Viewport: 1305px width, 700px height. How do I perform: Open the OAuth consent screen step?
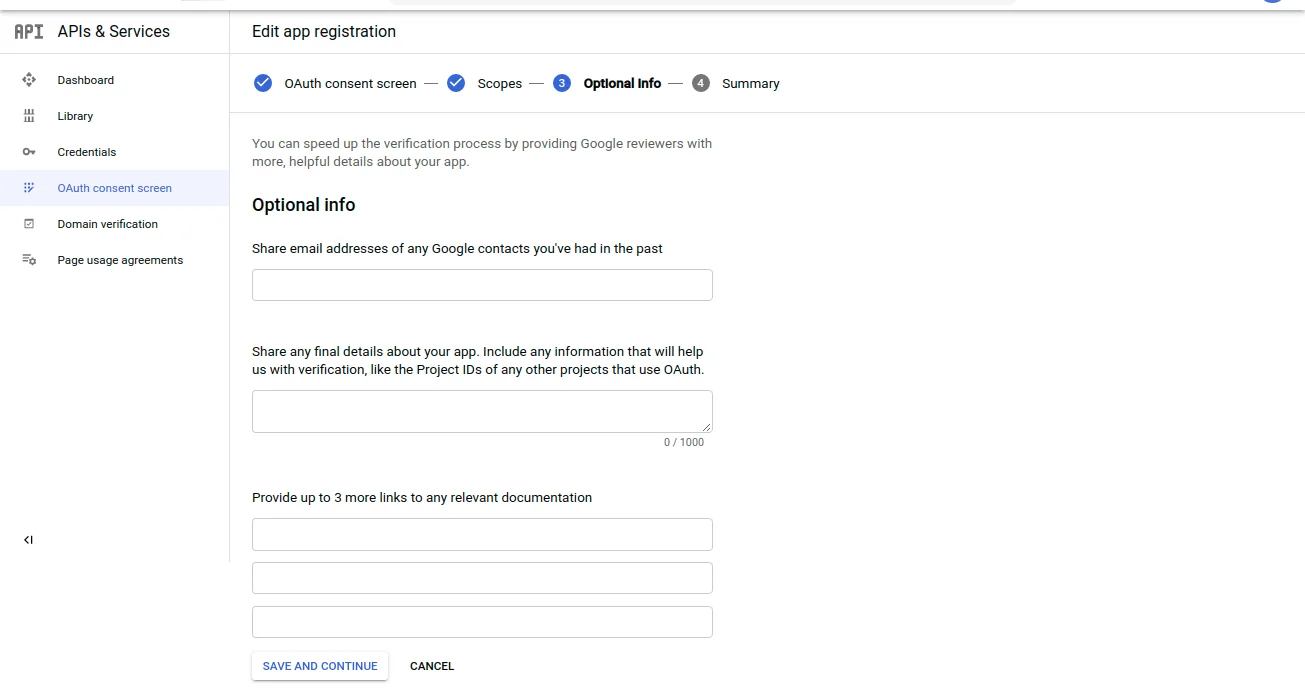(x=349, y=83)
